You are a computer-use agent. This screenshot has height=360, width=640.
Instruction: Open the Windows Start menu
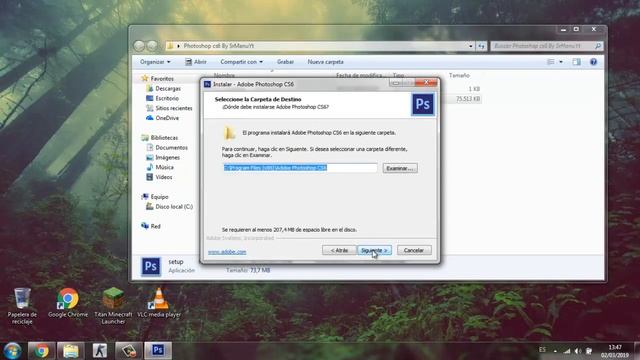pyautogui.click(x=12, y=351)
